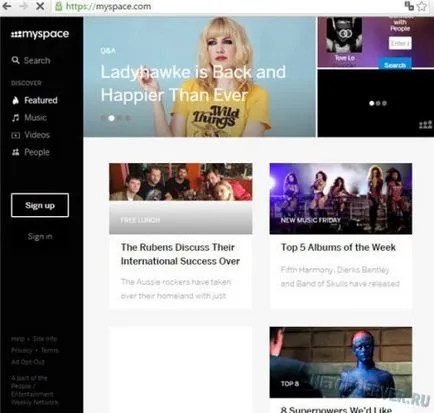This screenshot has width=434, height=413.
Task: Select the middle dot in right panel carousel
Action: click(378, 103)
